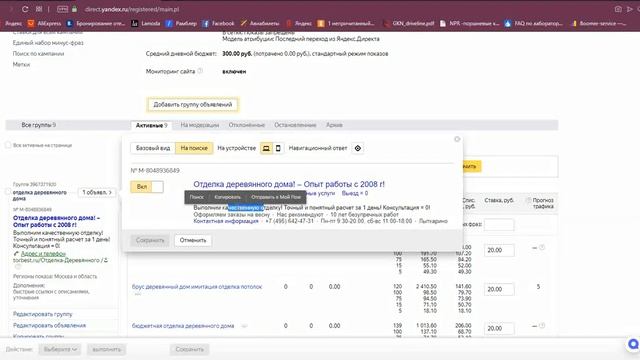640x360 pixels.
Task: Open the 'Выберите' action dropdown
Action: [x=60, y=349]
